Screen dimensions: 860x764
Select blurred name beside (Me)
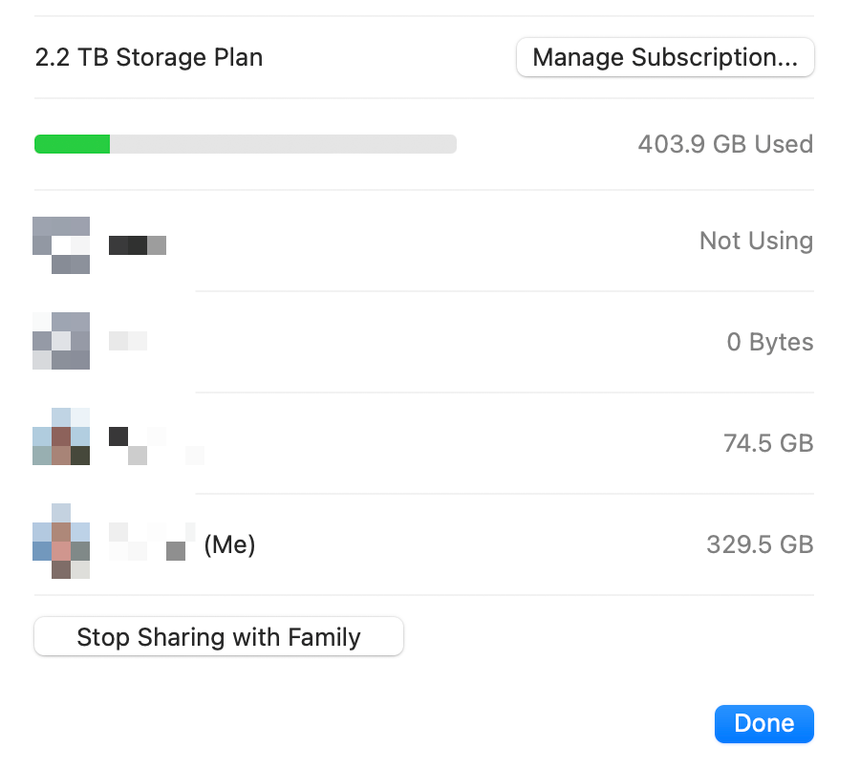pyautogui.click(x=148, y=541)
